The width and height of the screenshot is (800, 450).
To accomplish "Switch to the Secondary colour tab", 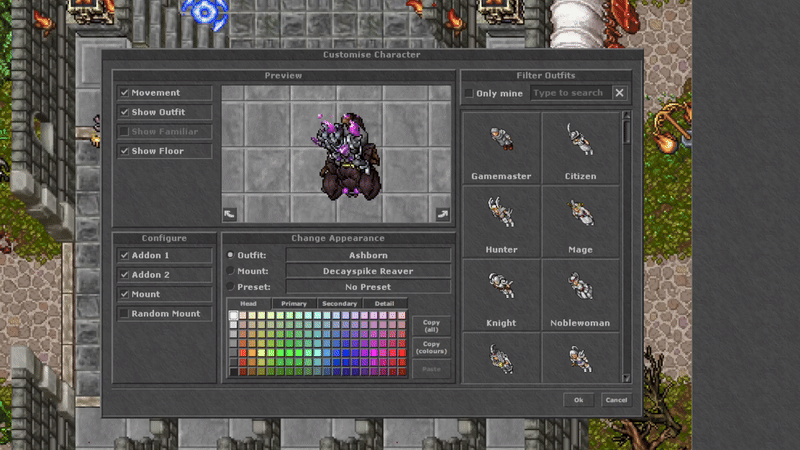I will click(339, 304).
